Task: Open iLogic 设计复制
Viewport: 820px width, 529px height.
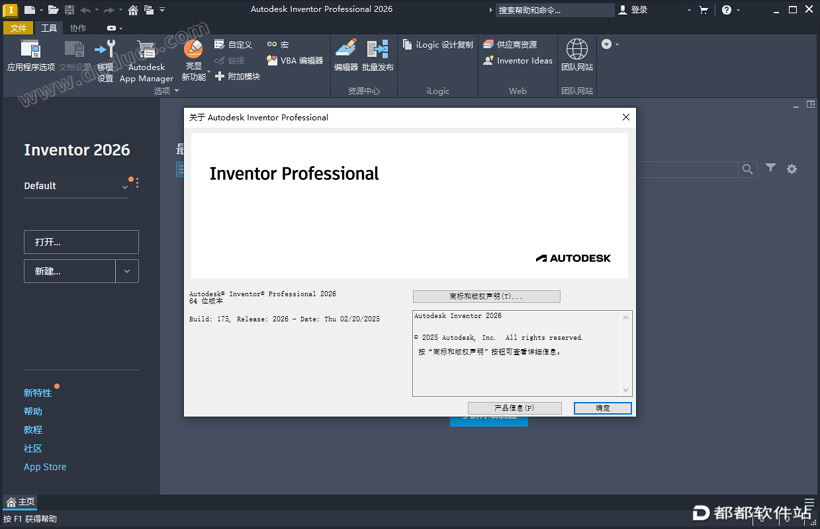Action: (438, 45)
